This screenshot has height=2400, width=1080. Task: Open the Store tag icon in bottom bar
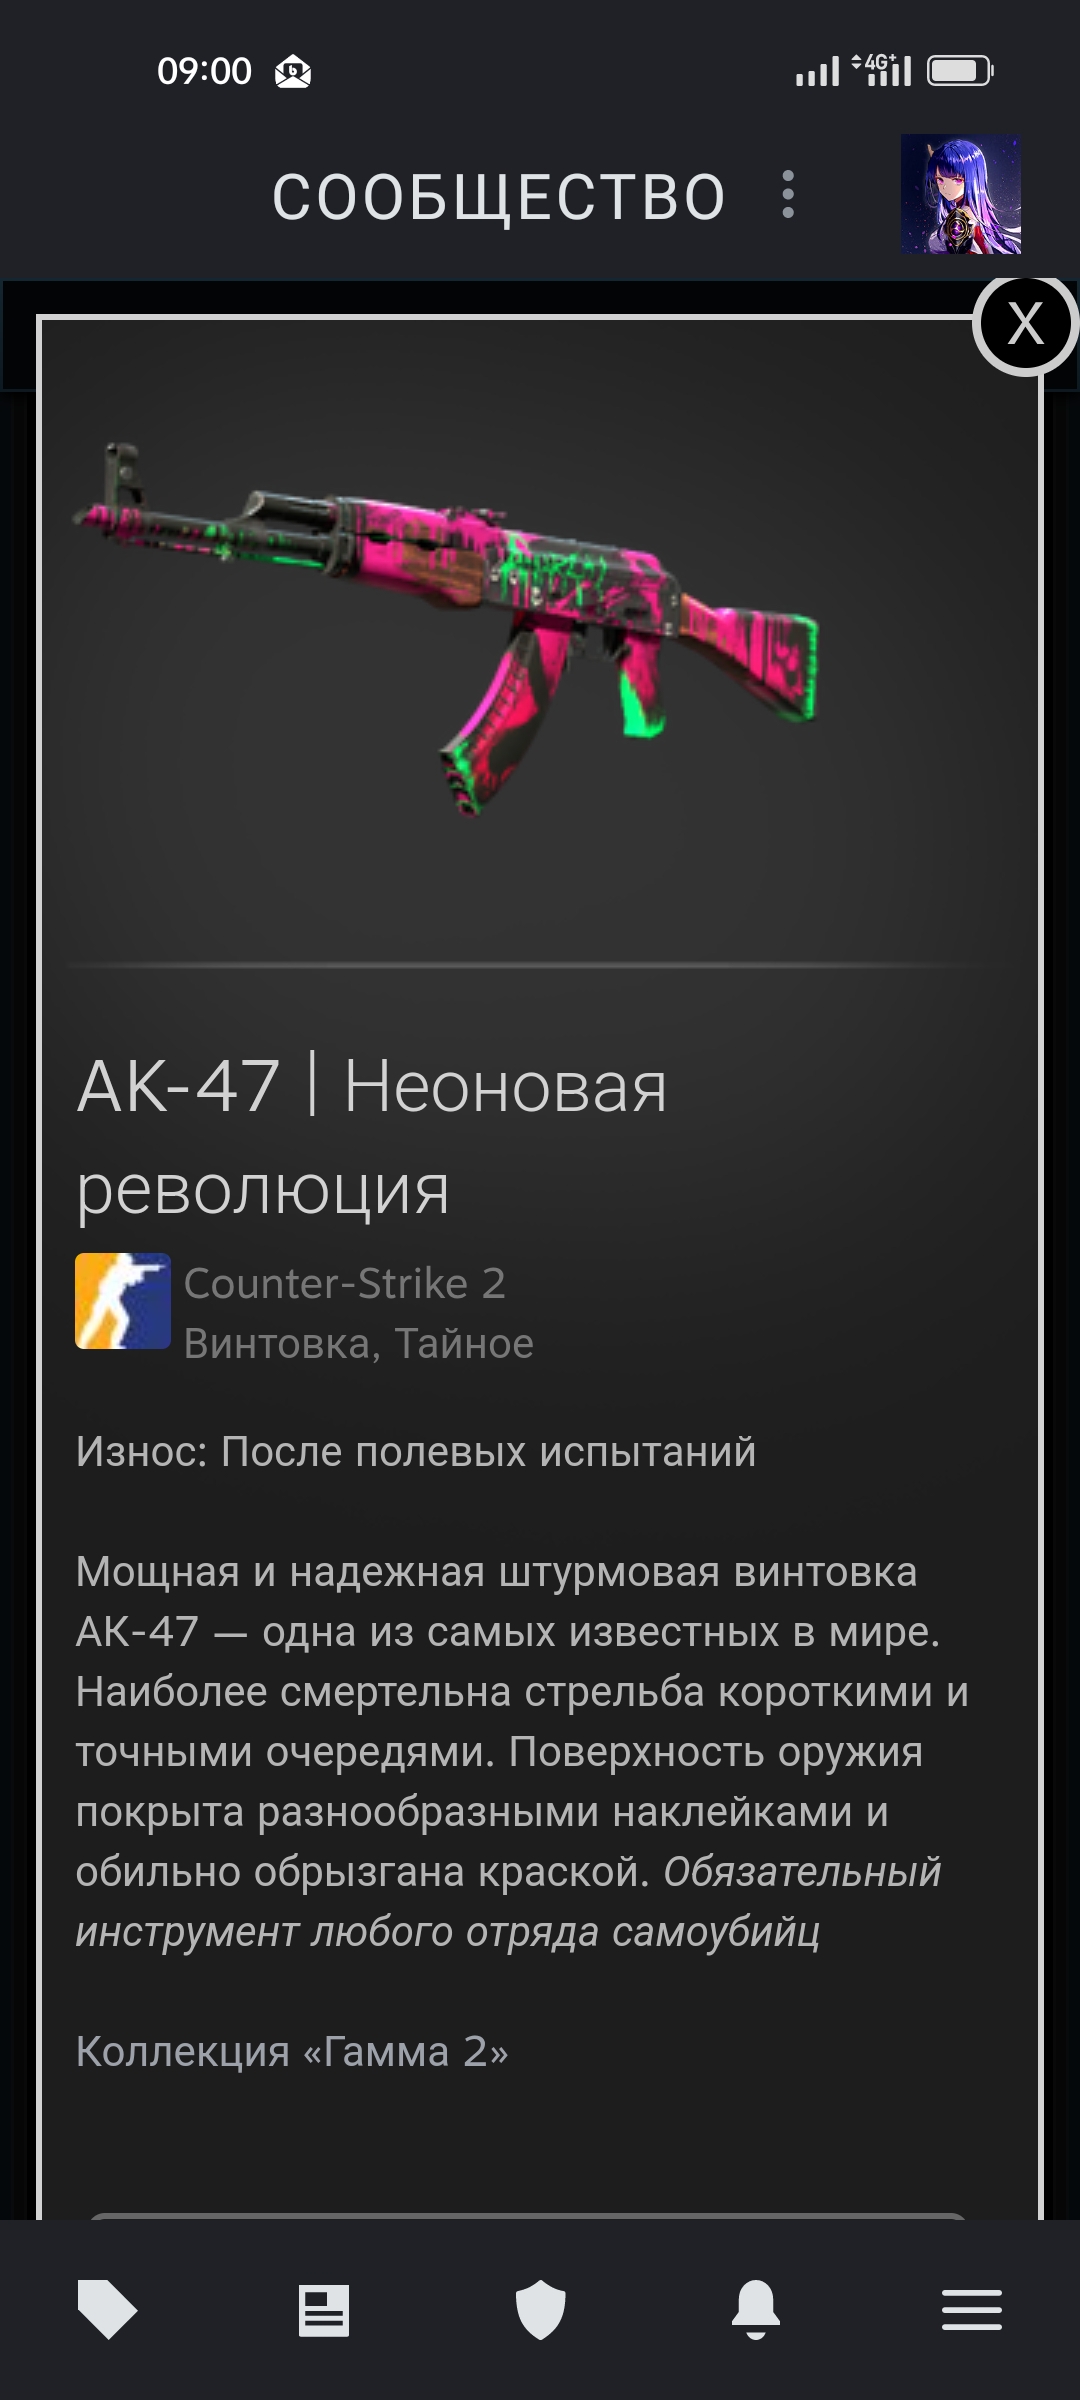coord(107,2310)
